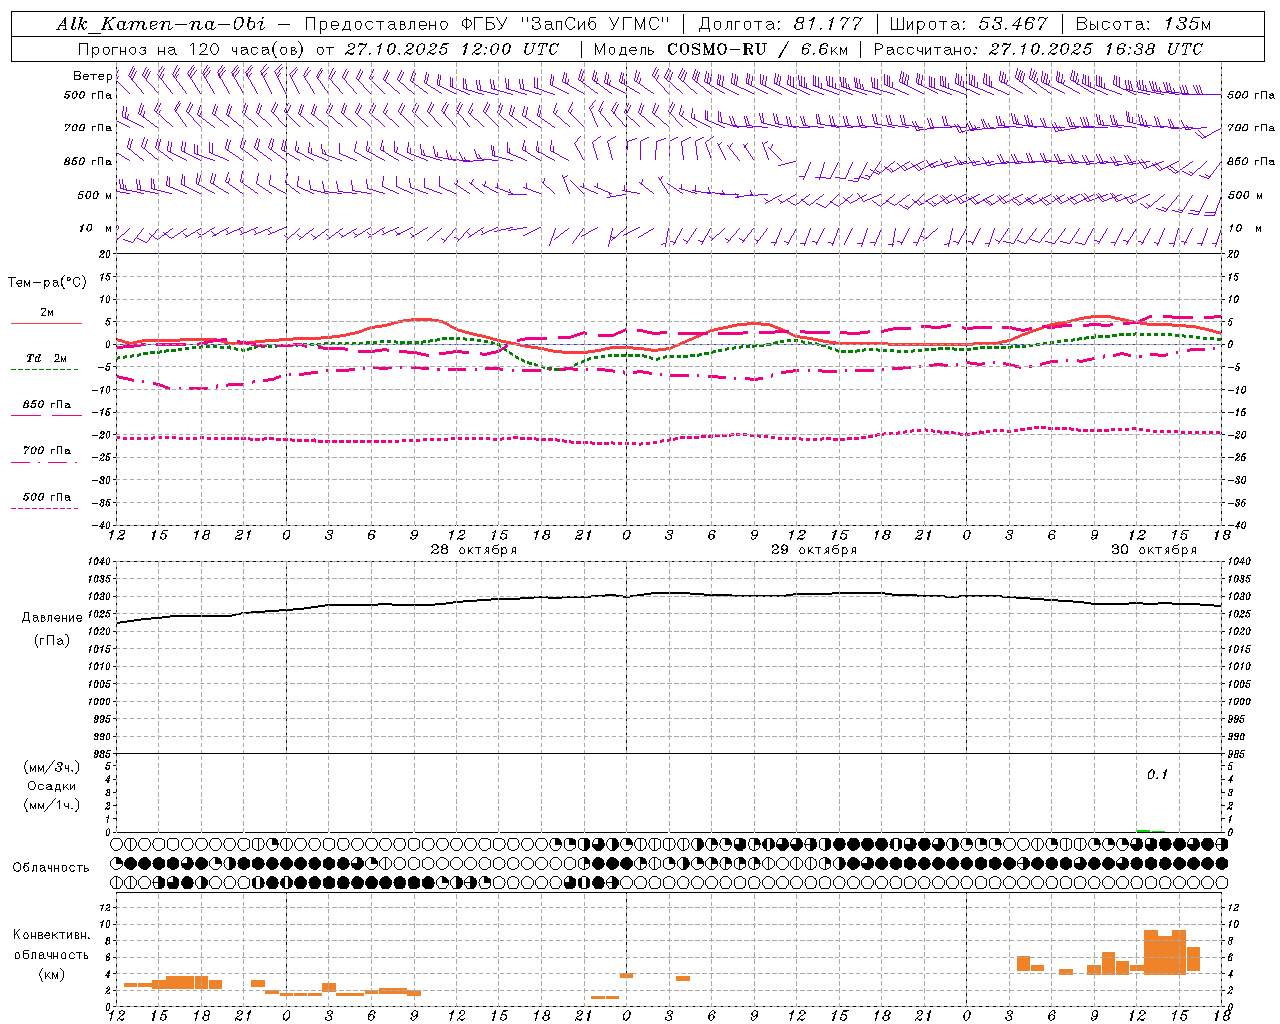Click the longitude value Долгота: 81.177
The width and height of the screenshot is (1280, 1024).
pyautogui.click(x=783, y=24)
